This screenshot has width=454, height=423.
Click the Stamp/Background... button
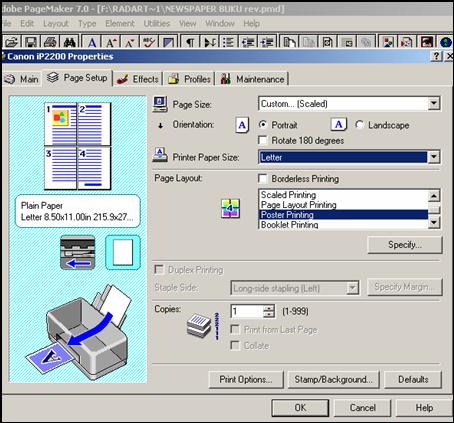pyautogui.click(x=333, y=379)
